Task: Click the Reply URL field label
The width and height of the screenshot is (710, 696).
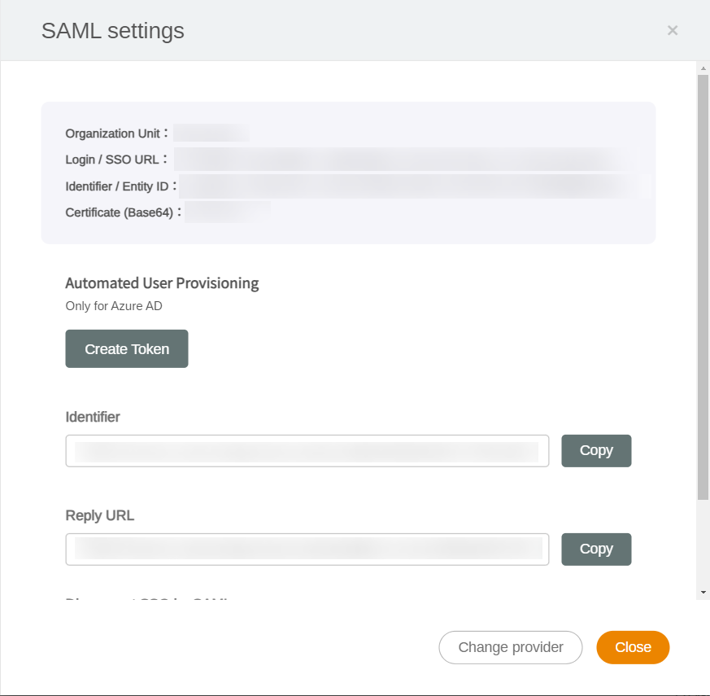Action: pyautogui.click(x=100, y=516)
